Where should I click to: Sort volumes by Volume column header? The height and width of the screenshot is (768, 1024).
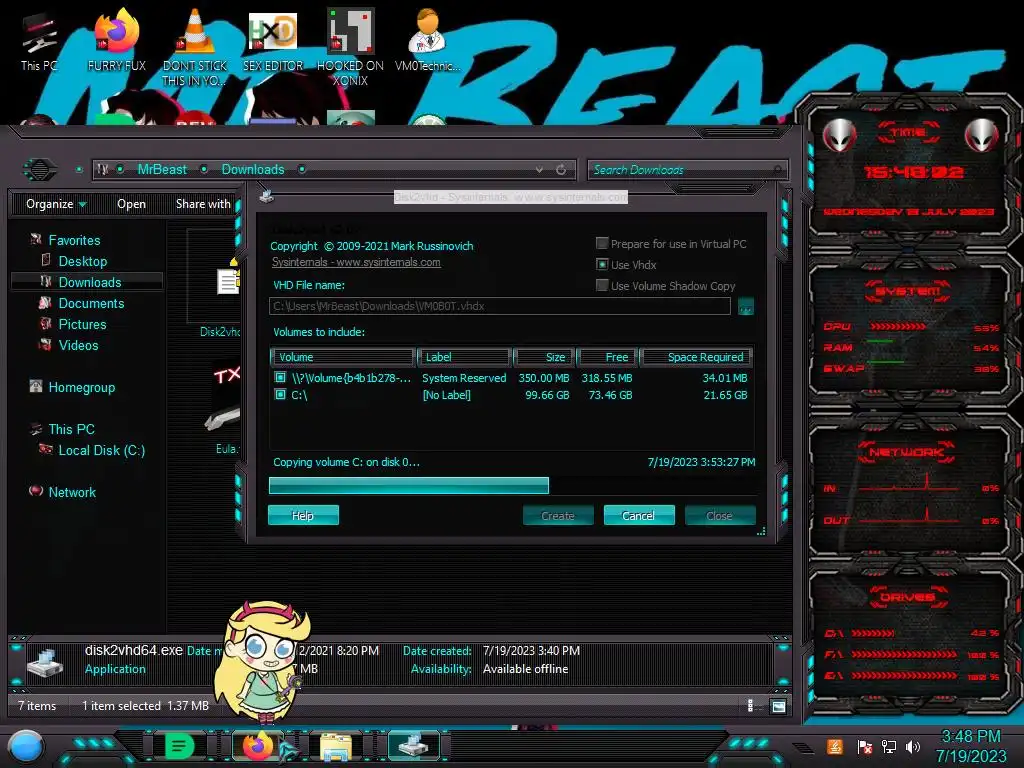click(342, 357)
